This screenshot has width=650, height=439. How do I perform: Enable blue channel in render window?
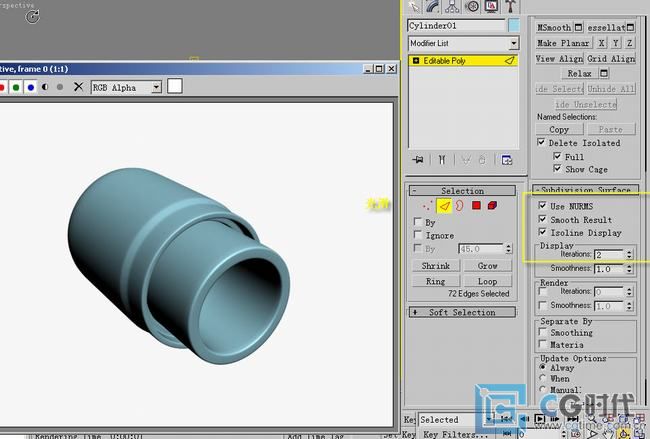tap(31, 87)
